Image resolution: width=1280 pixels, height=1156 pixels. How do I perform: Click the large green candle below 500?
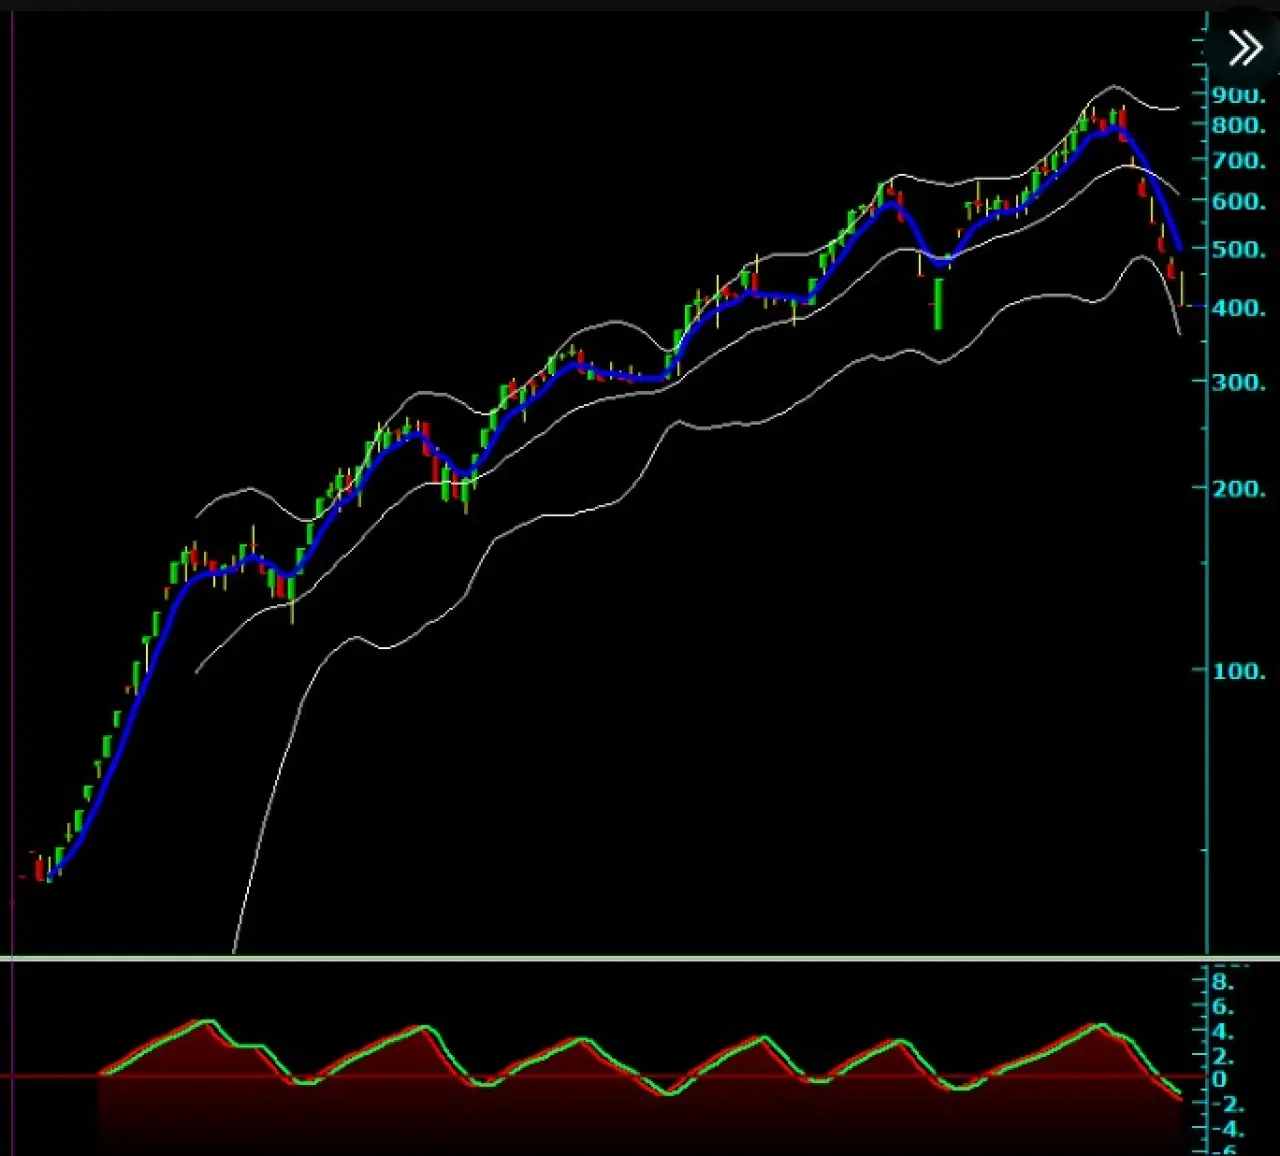pos(938,304)
